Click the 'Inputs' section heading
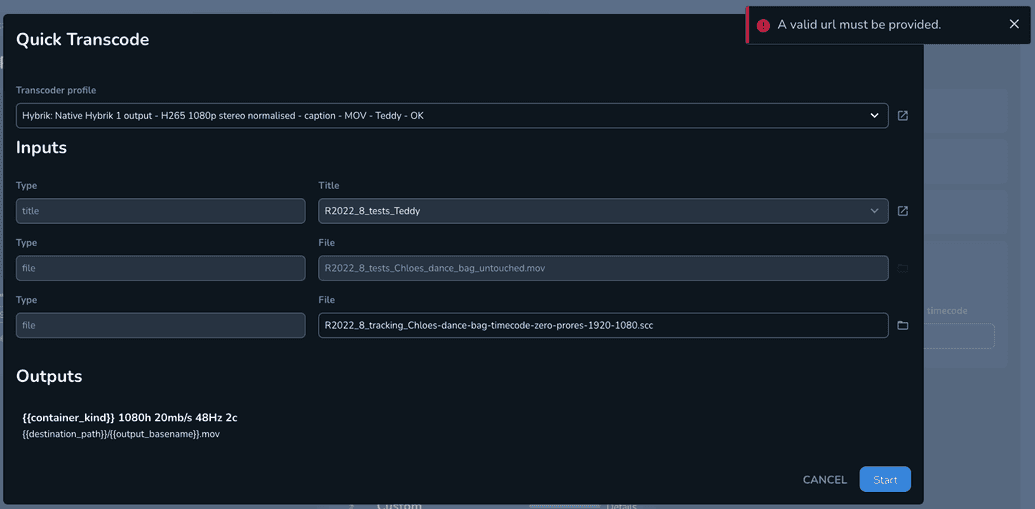Viewport: 1035px width, 509px height. 42,148
